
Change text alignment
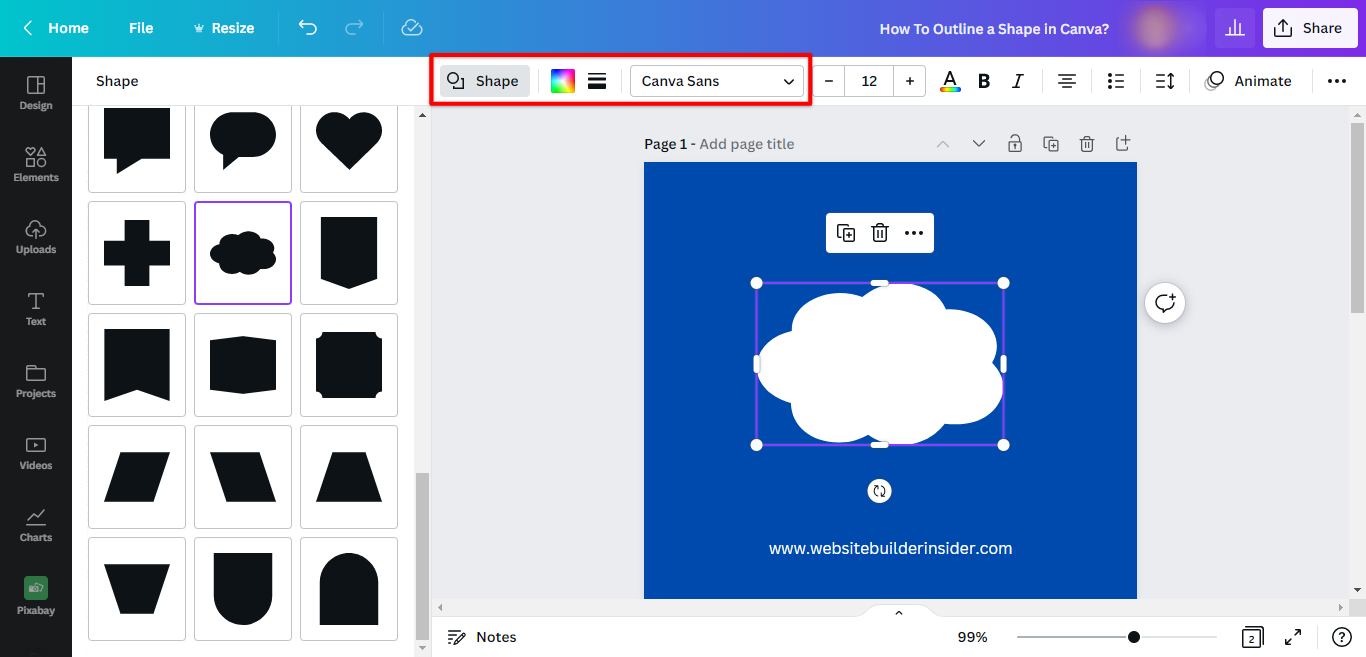1067,81
